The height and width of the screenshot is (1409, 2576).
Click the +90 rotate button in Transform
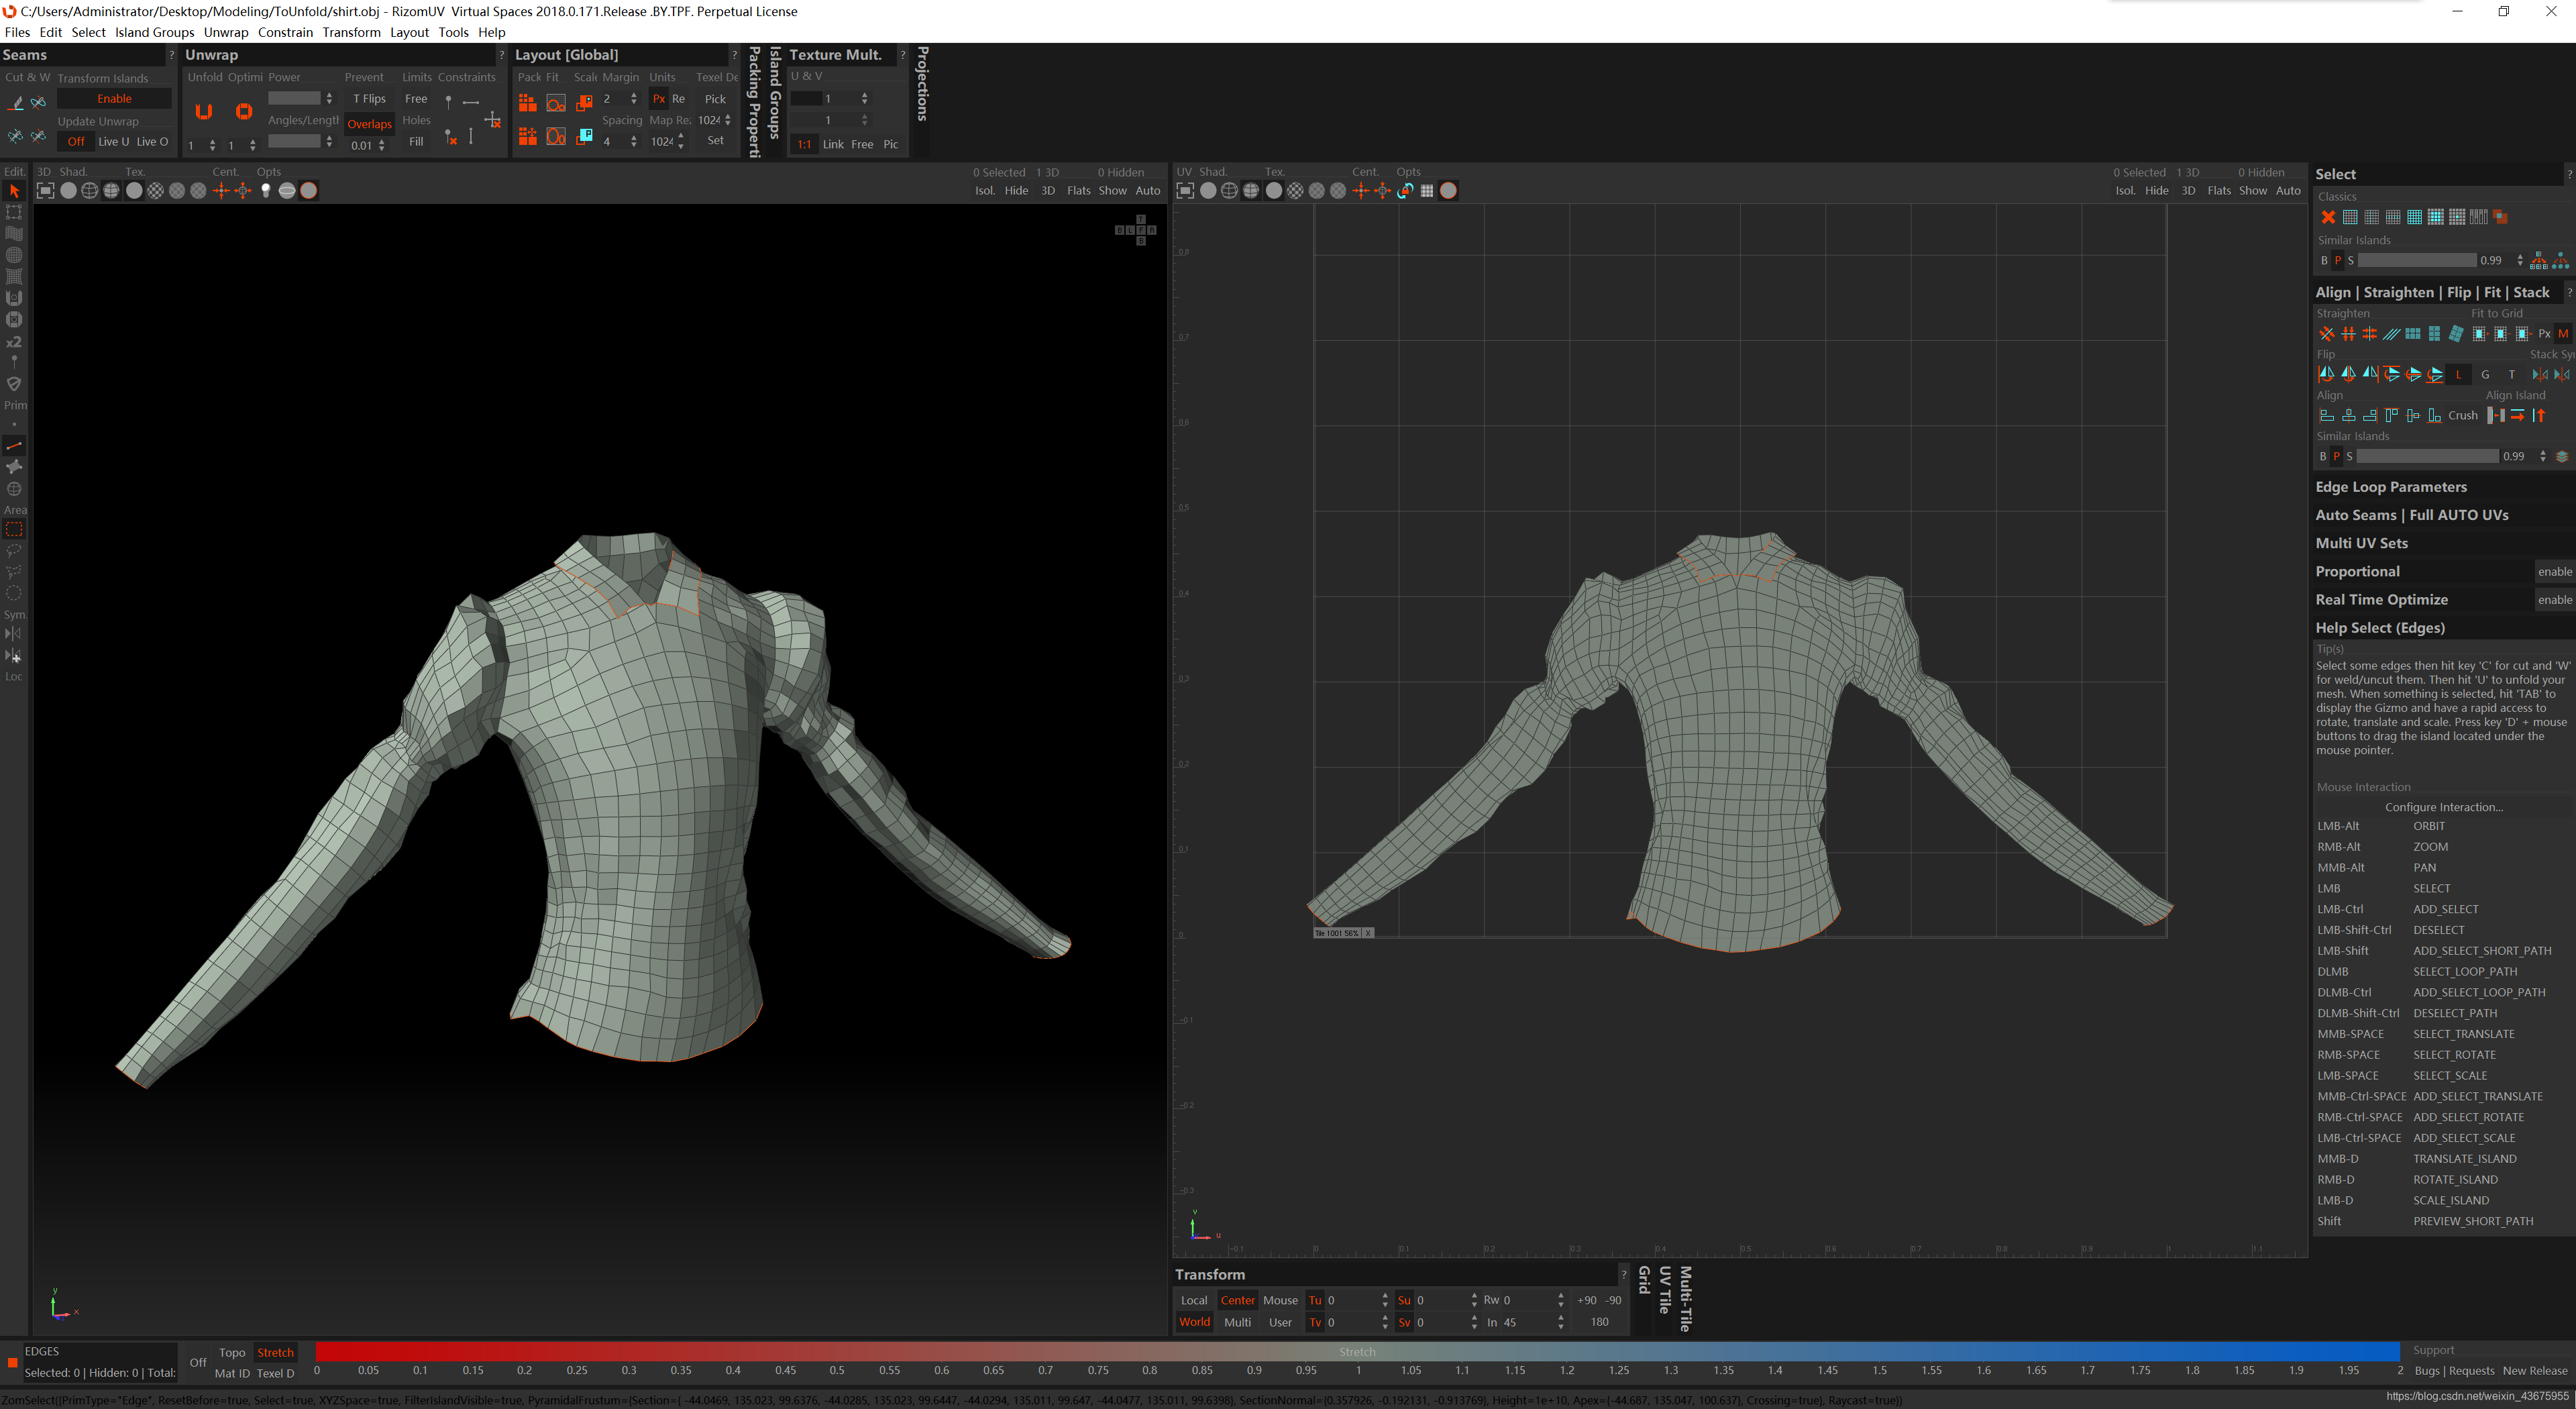(1586, 1300)
